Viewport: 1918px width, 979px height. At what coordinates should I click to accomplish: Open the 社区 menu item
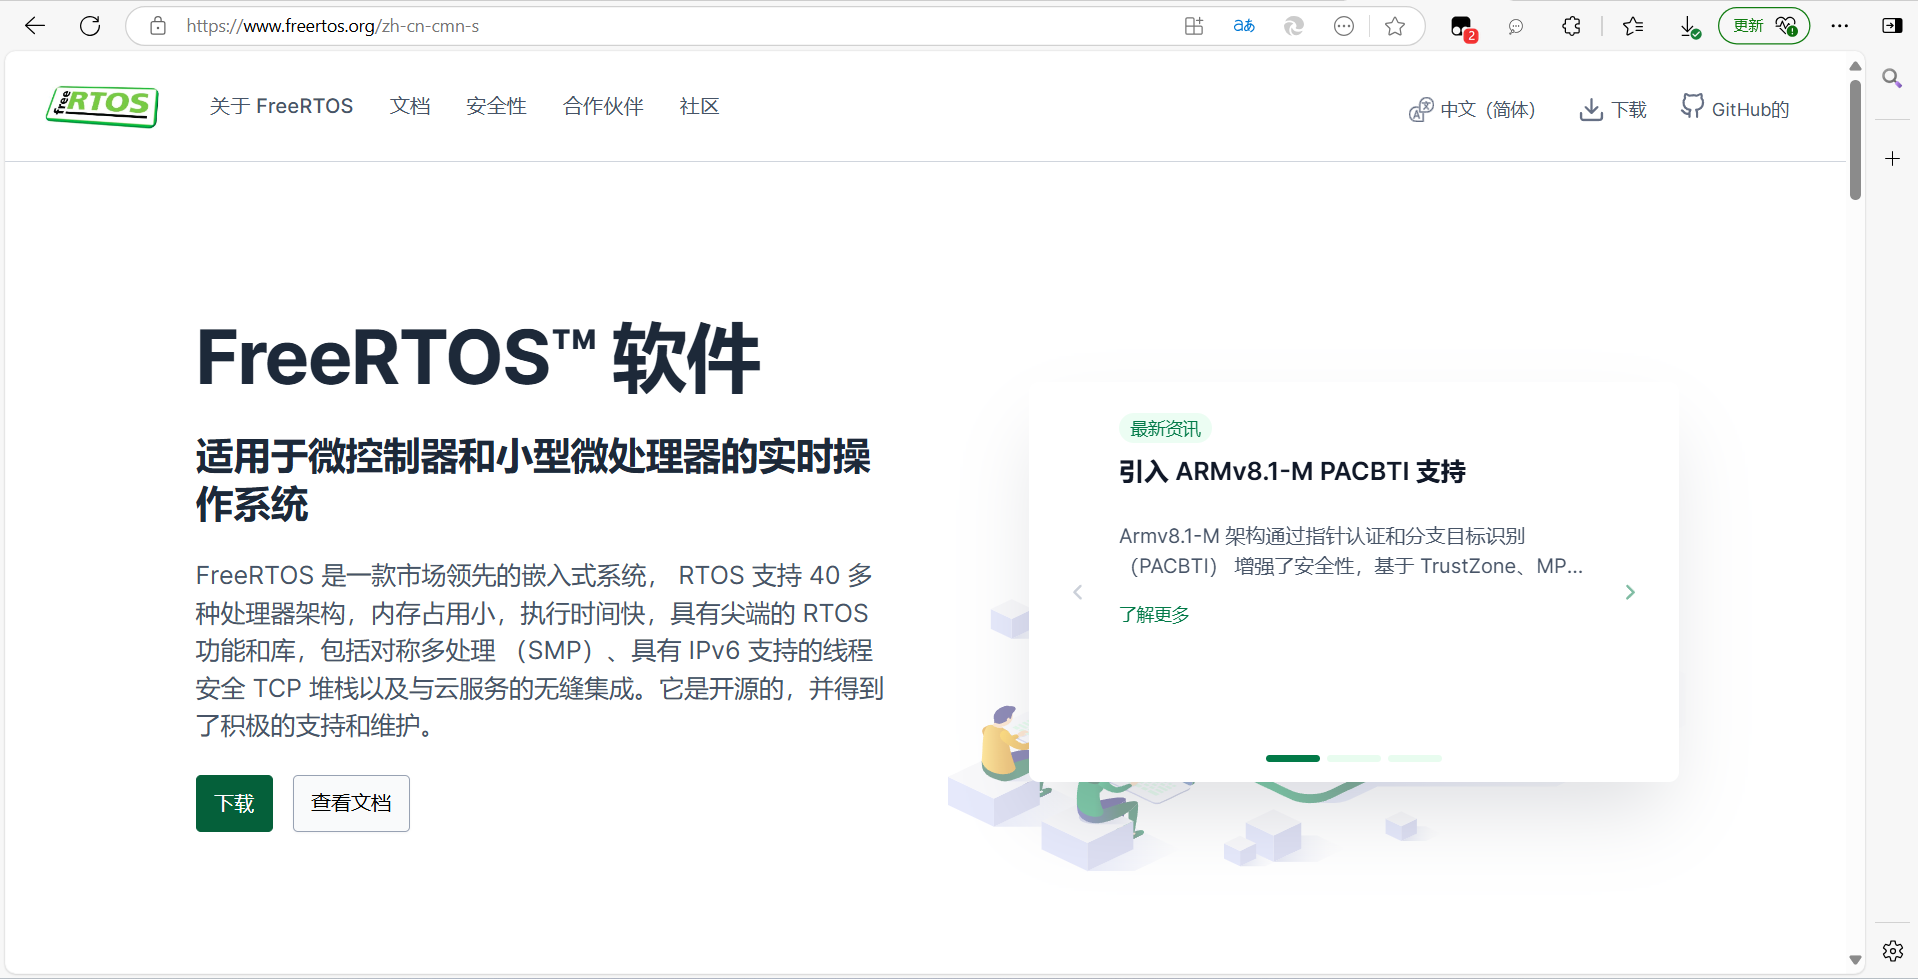click(698, 106)
